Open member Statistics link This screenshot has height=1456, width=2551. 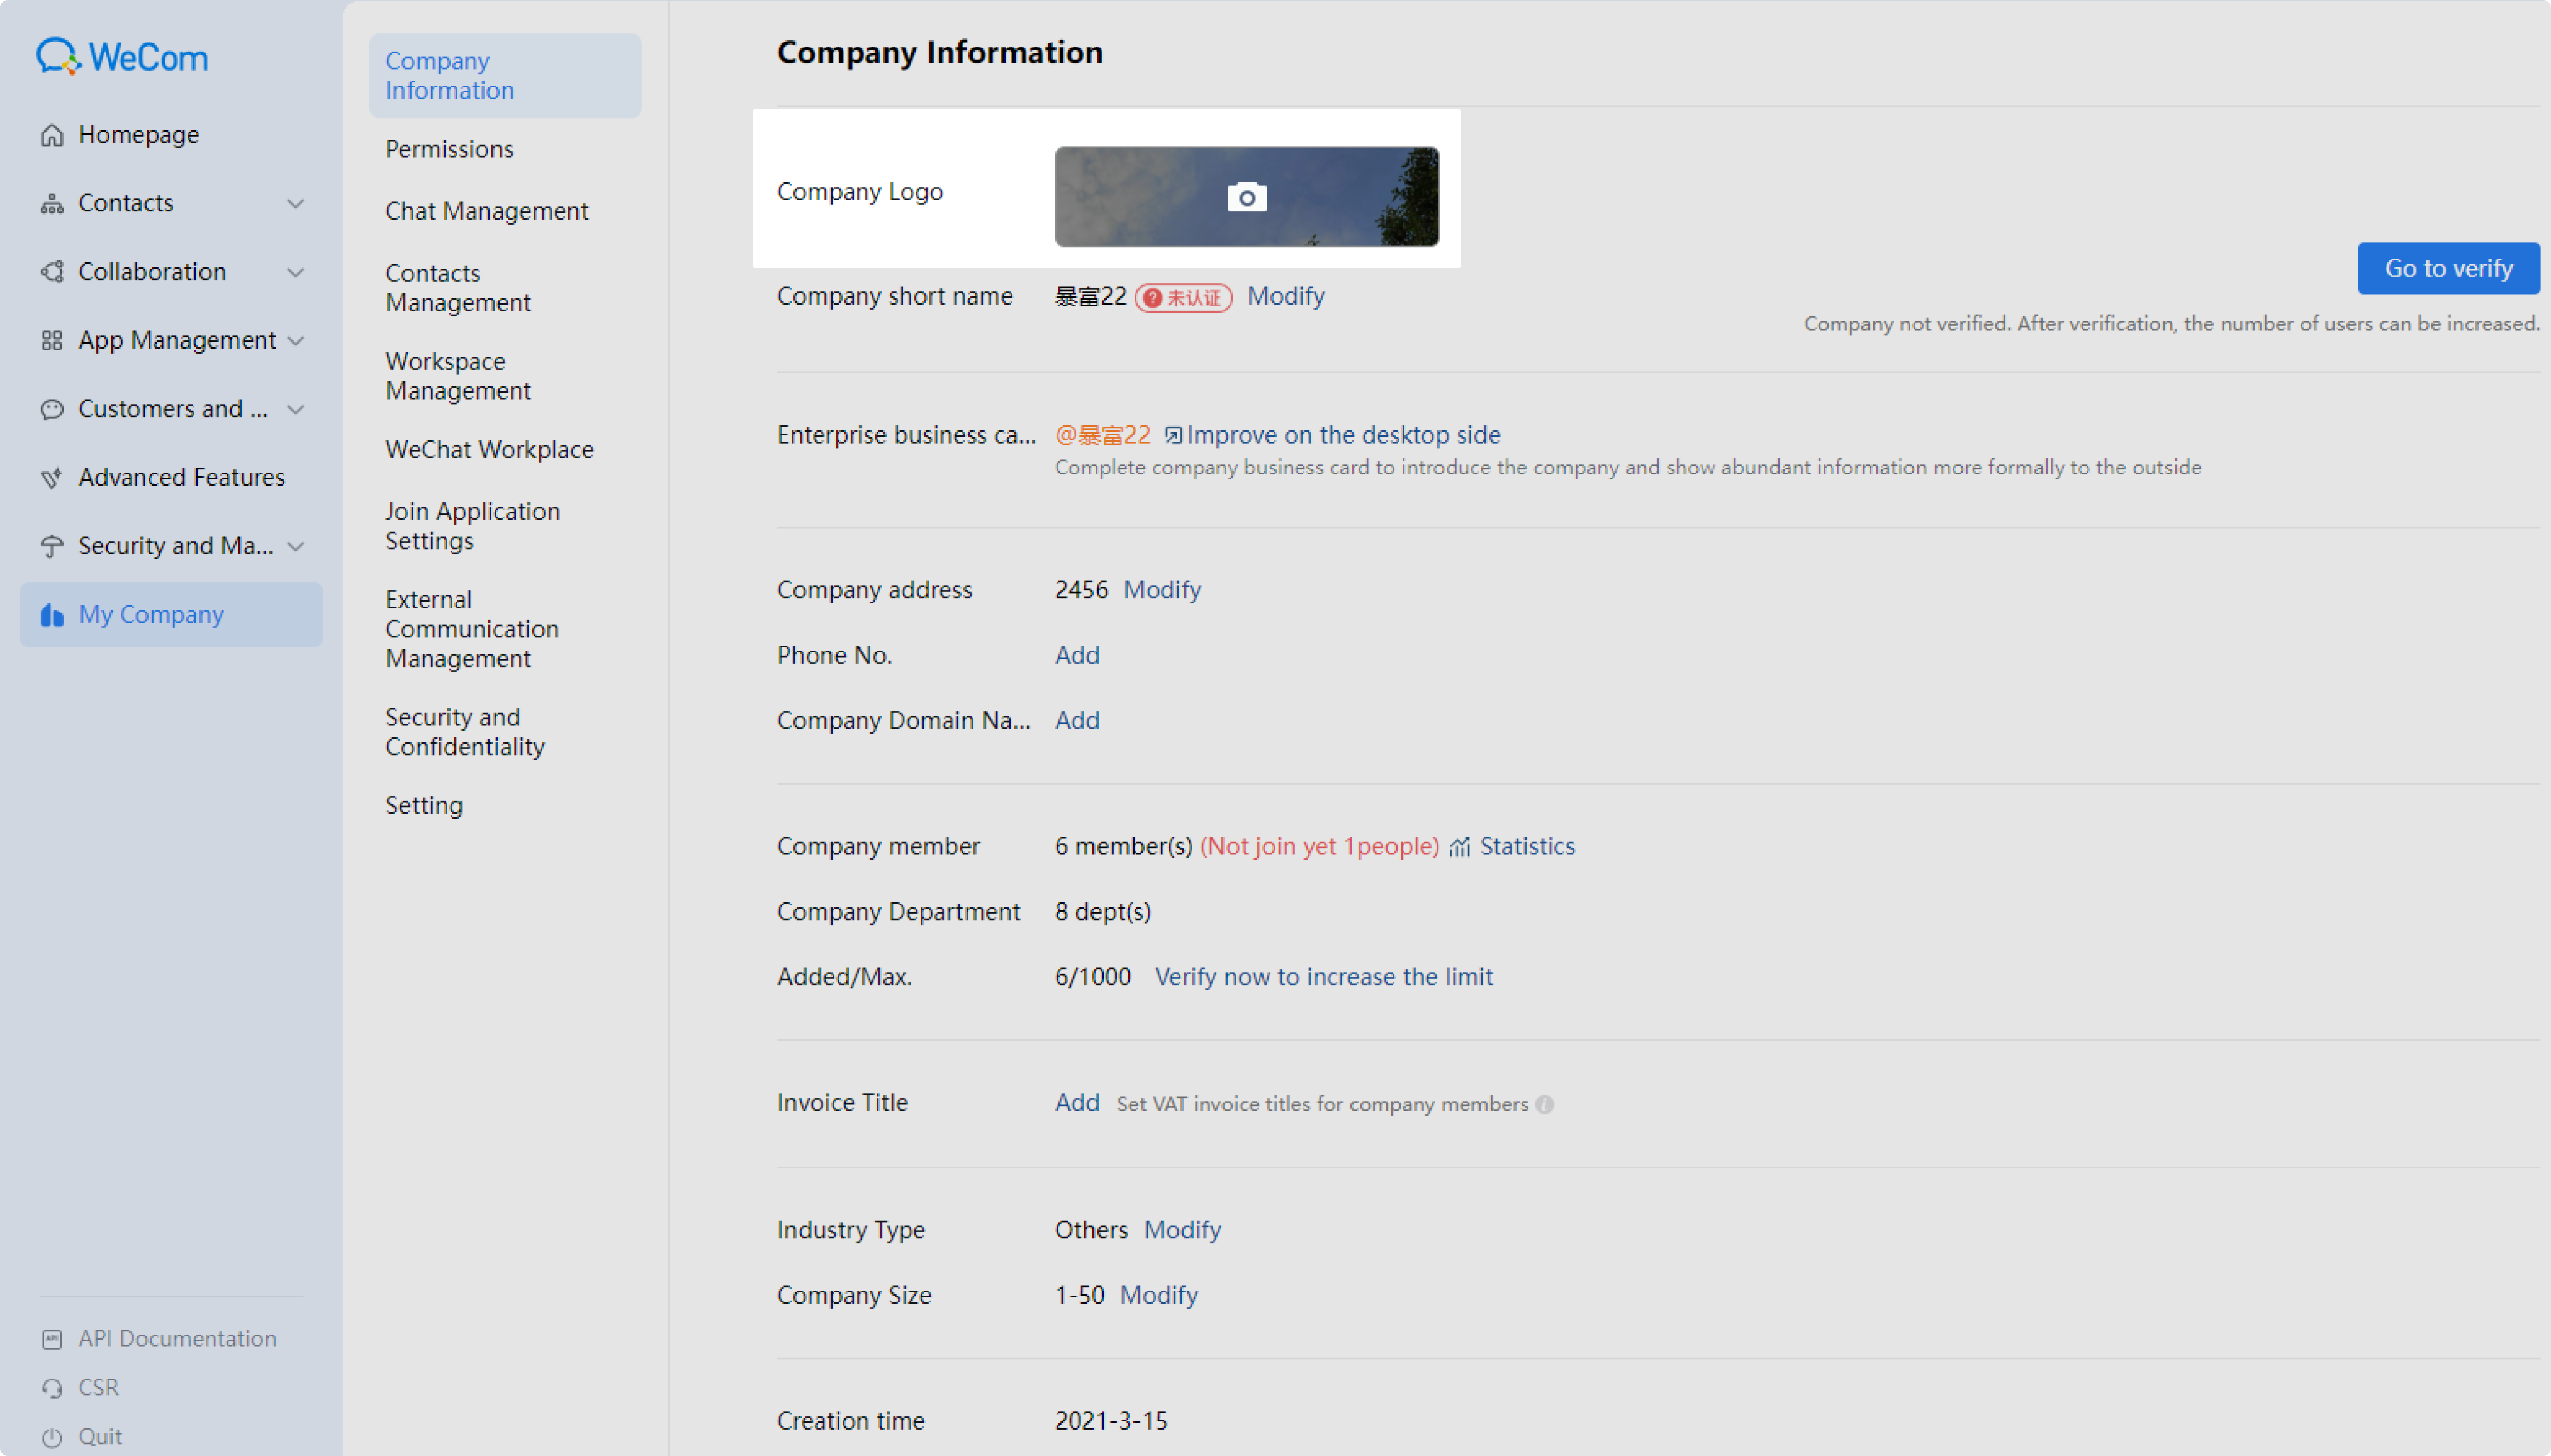pos(1527,847)
